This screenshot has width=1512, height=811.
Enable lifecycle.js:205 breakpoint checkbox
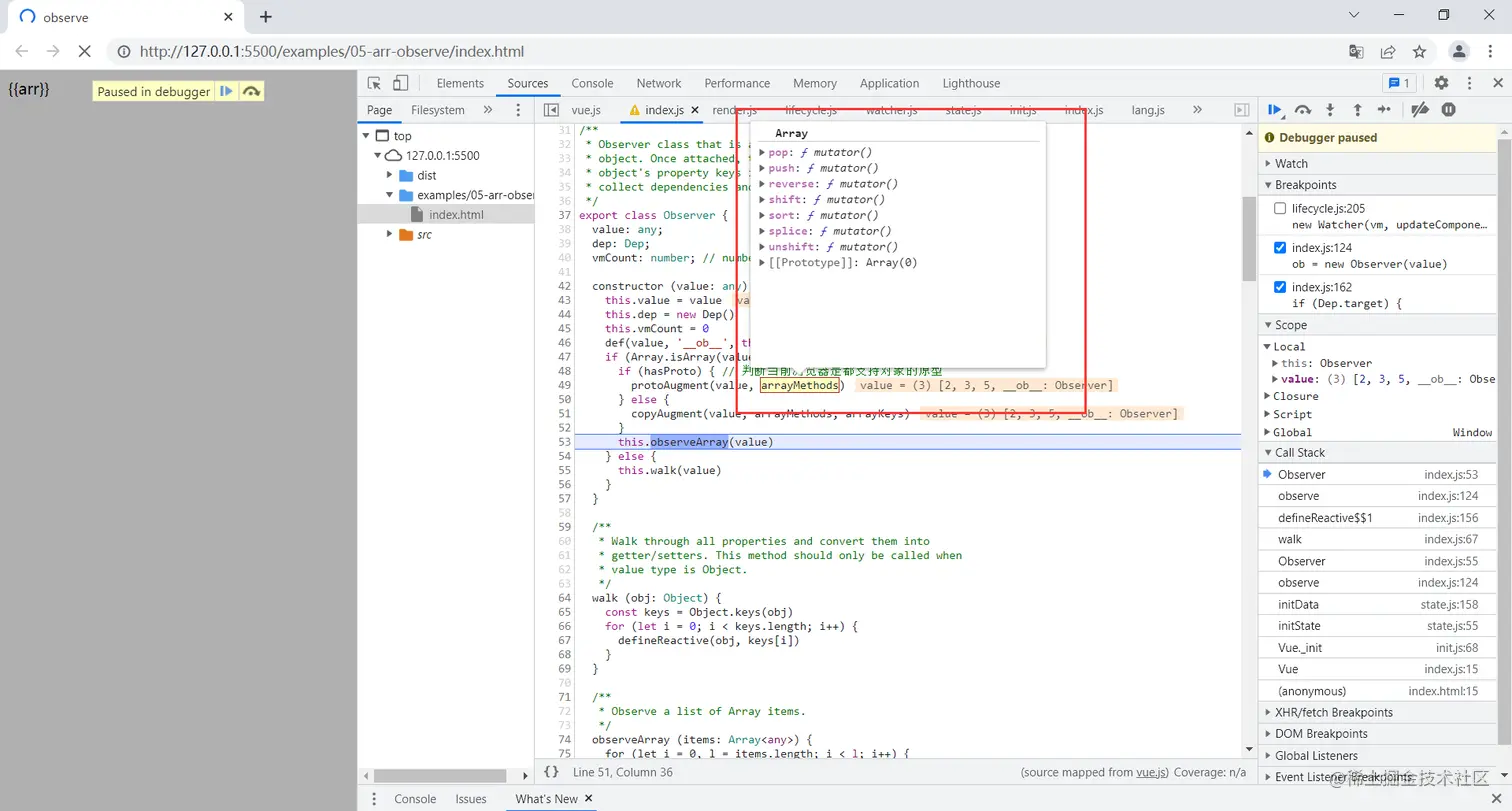[x=1280, y=209]
